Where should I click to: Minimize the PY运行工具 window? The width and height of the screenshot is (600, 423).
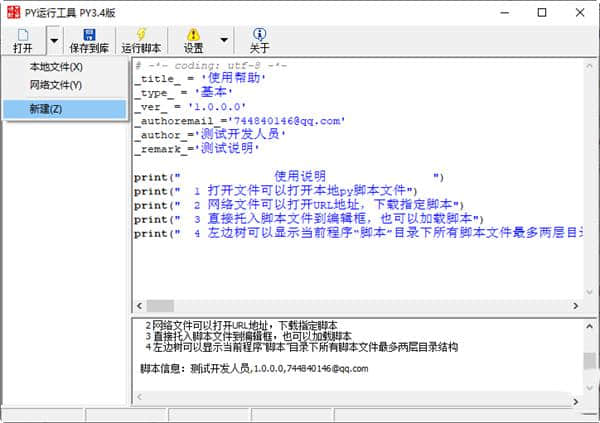pyautogui.click(x=505, y=13)
